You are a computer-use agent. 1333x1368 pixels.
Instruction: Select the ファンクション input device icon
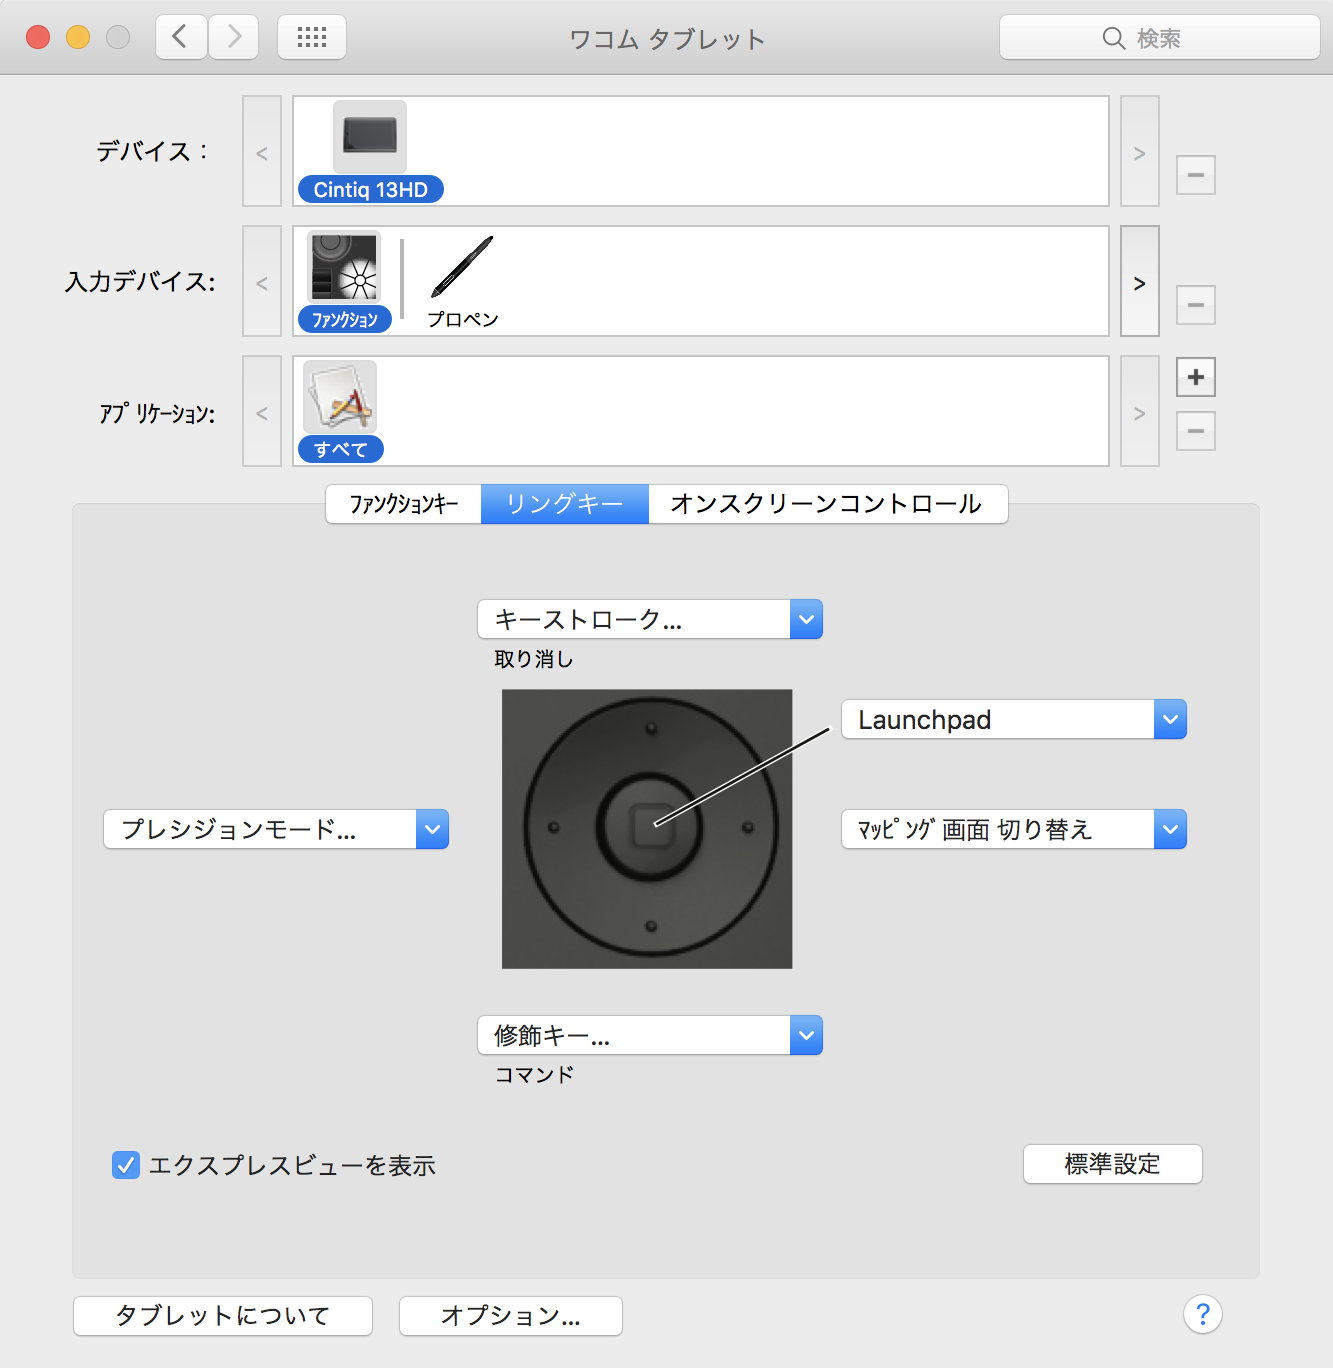click(344, 268)
